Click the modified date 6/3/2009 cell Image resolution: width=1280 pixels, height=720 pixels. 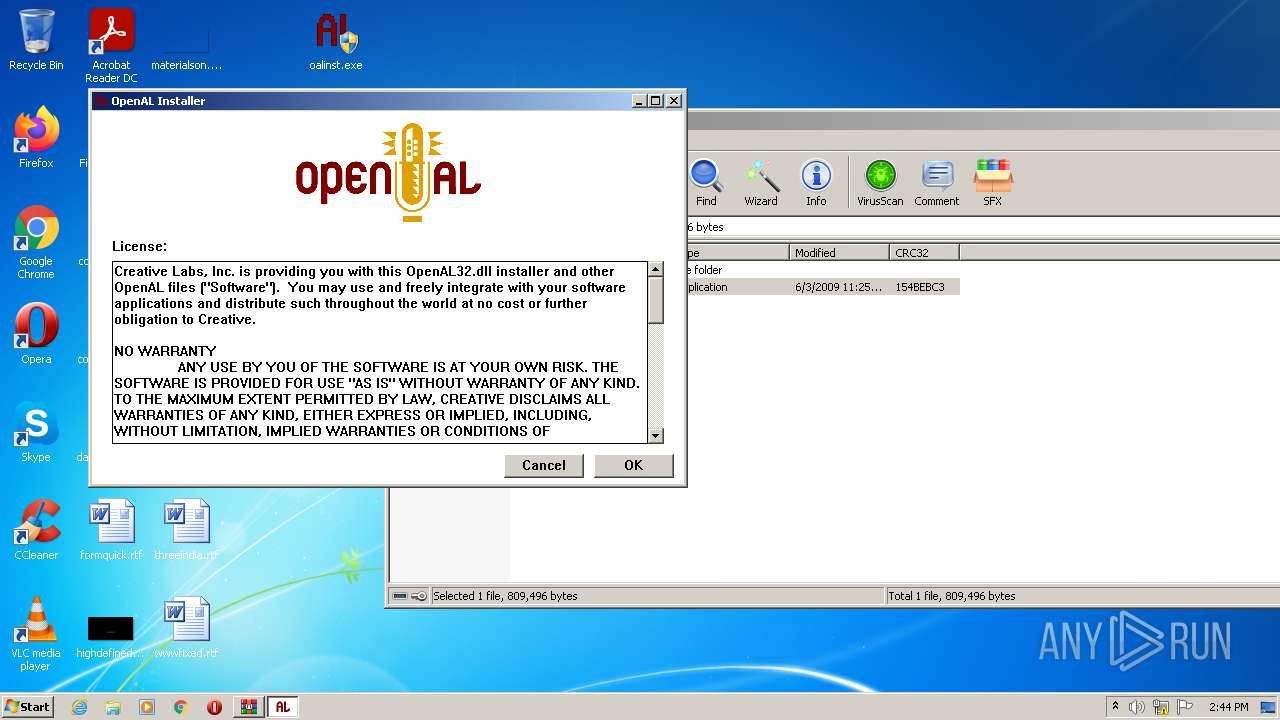point(839,287)
